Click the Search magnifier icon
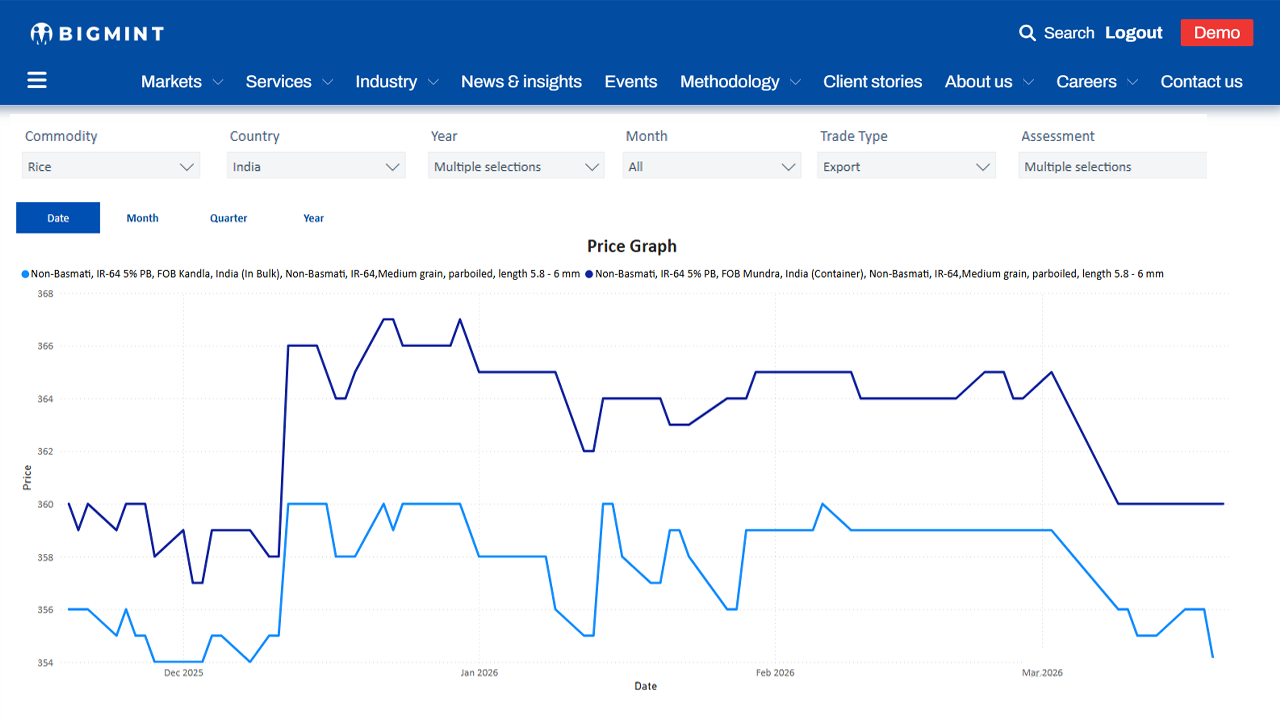This screenshot has height=720, width=1280. tap(1027, 33)
